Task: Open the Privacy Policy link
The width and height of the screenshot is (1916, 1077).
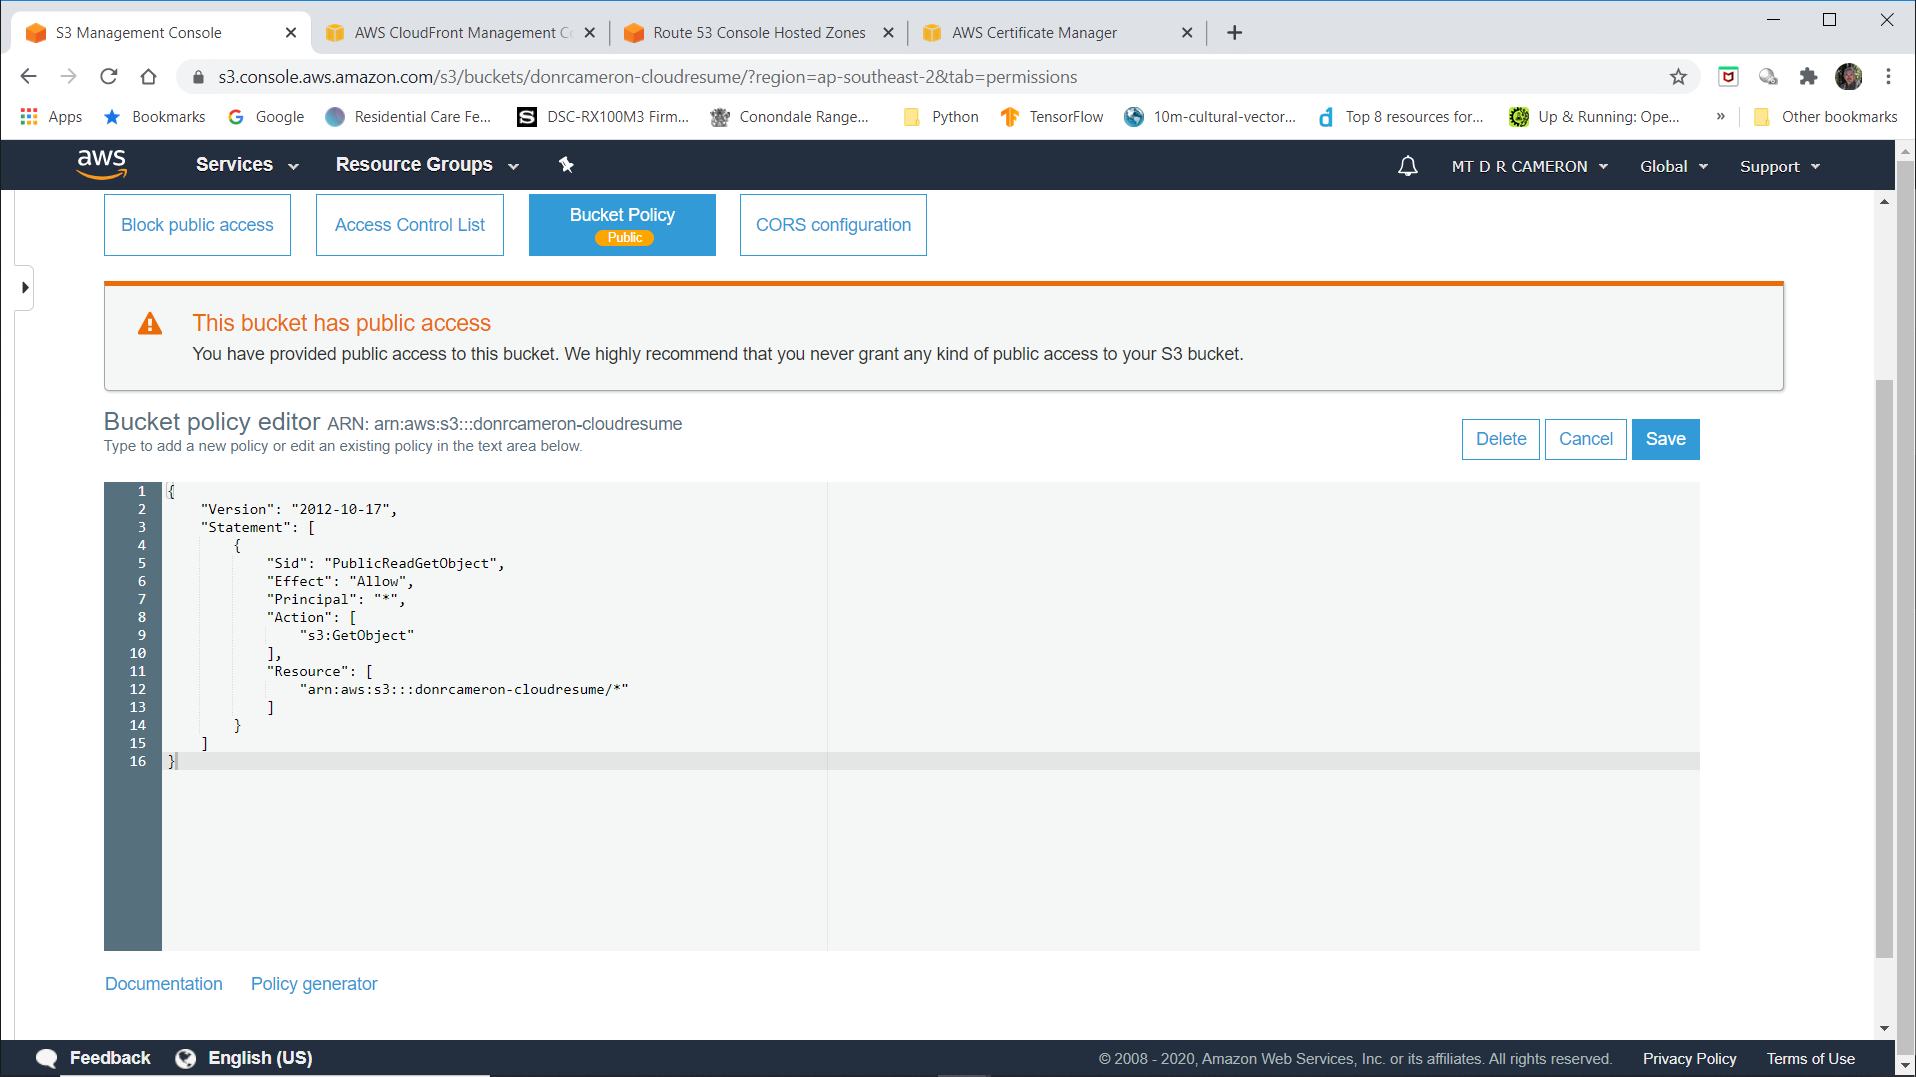Action: point(1689,1059)
